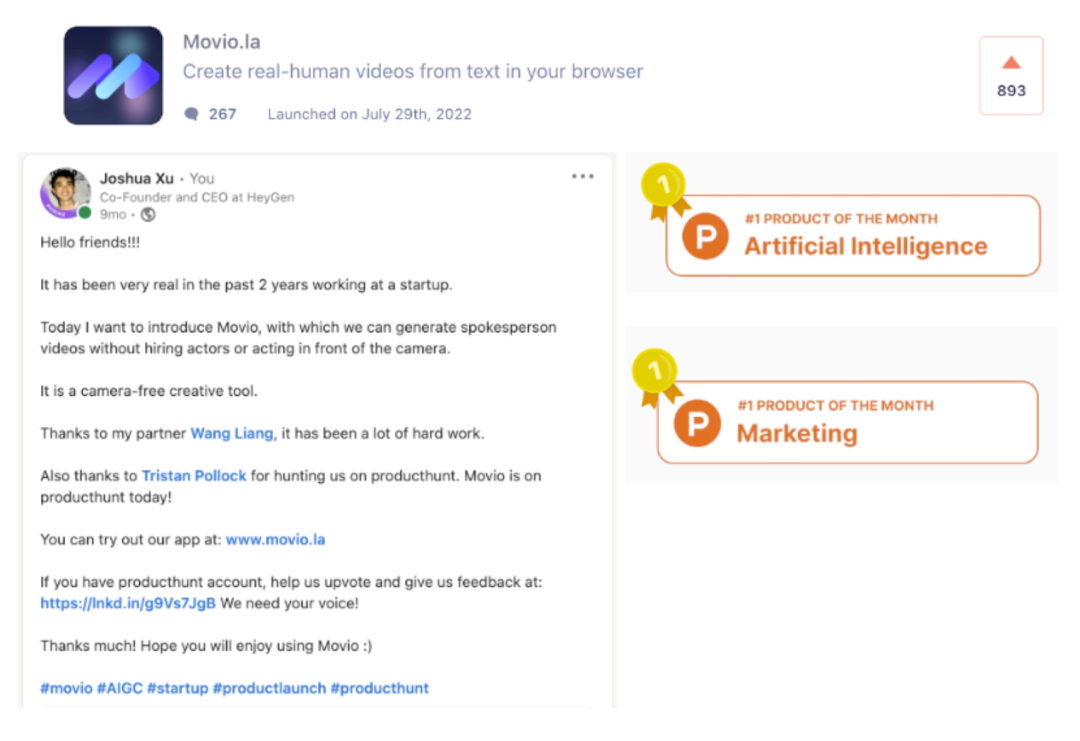
Task: Visit the www.movio.la link
Action: coord(275,539)
